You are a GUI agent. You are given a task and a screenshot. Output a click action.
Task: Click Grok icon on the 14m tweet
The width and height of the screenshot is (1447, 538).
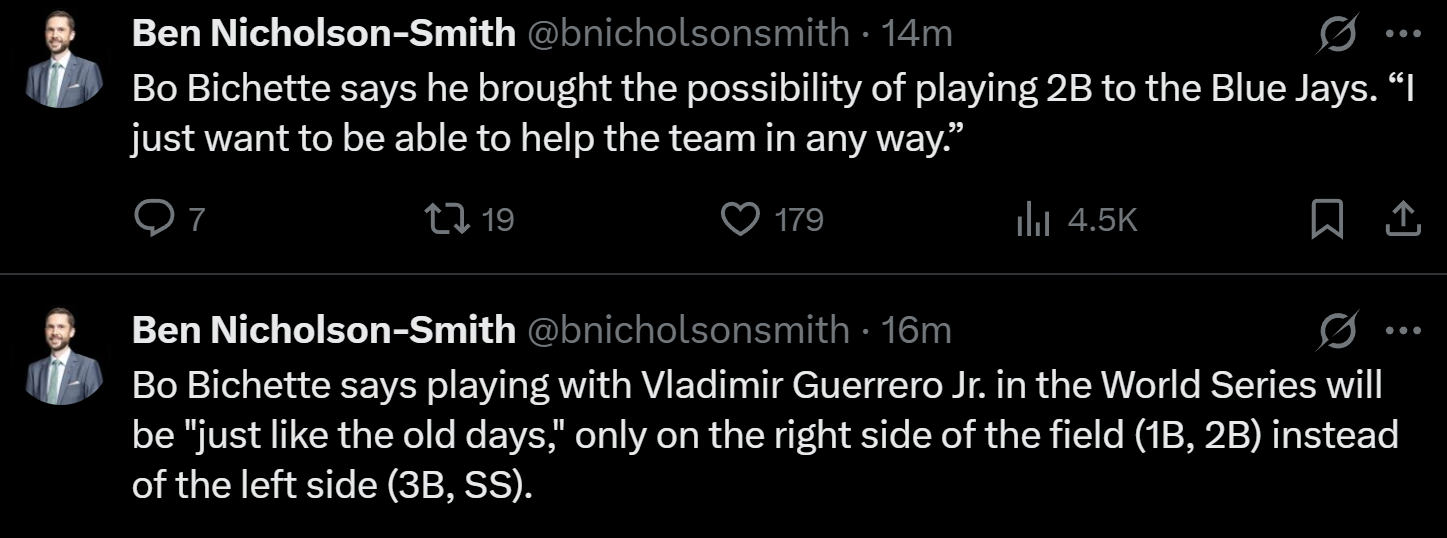tap(1337, 36)
